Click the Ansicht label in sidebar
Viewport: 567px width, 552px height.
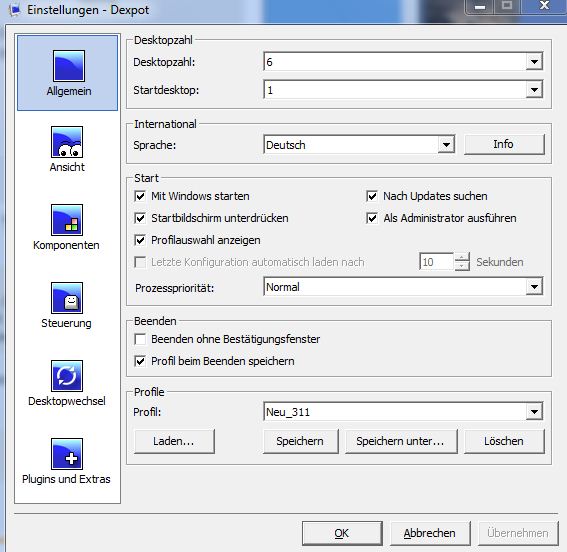point(67,167)
